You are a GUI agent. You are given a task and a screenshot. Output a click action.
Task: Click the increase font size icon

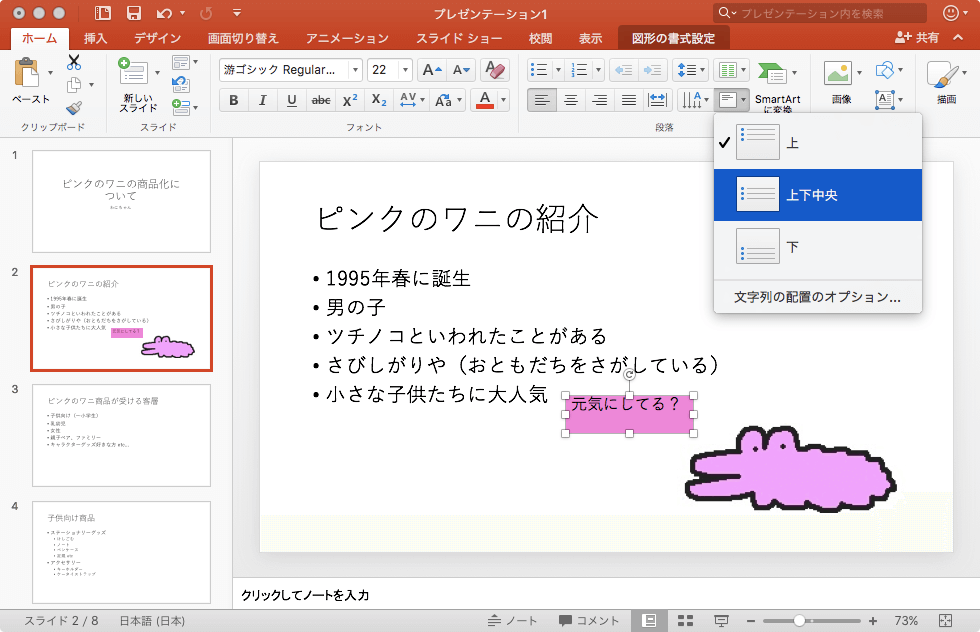click(430, 70)
